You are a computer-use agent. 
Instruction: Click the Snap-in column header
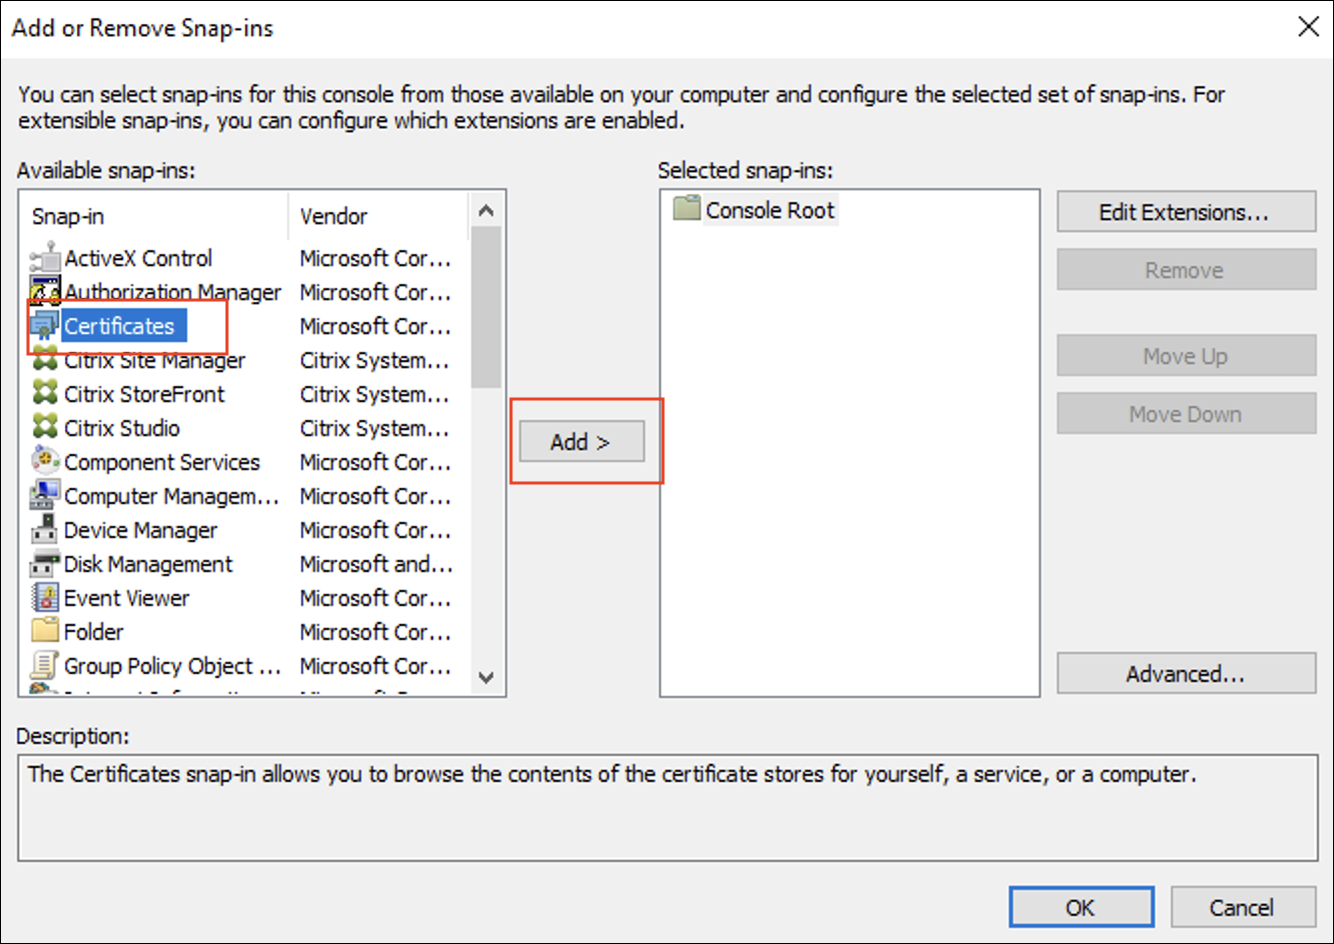pyautogui.click(x=68, y=216)
